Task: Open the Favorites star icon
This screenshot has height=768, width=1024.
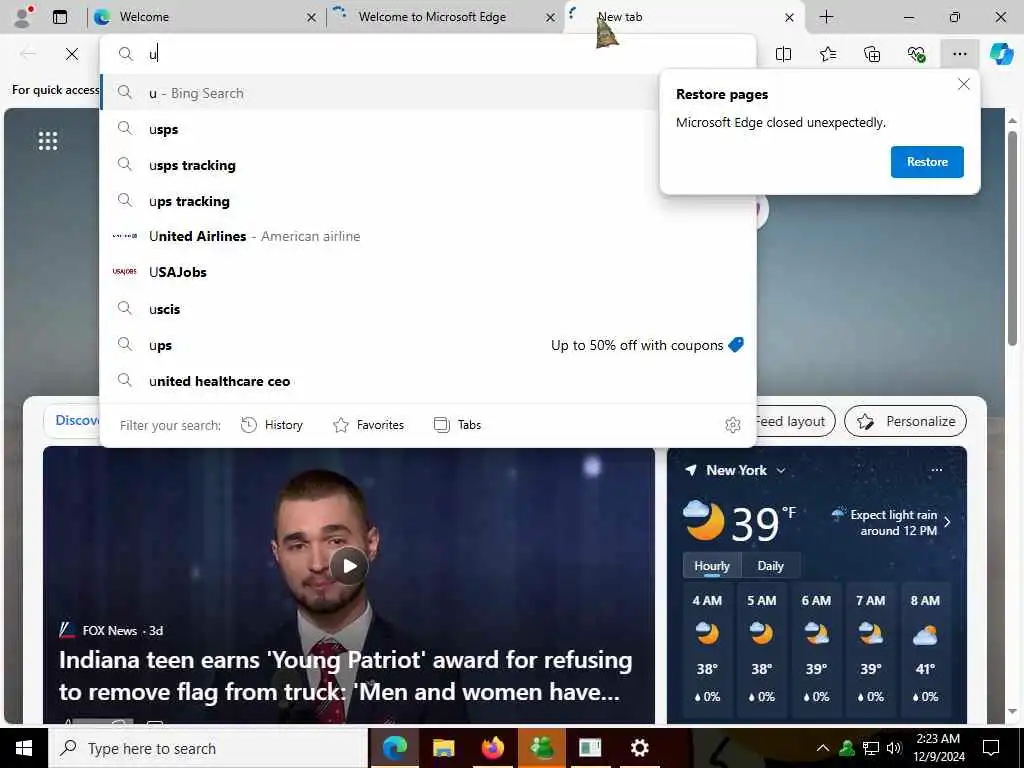Action: coord(827,54)
